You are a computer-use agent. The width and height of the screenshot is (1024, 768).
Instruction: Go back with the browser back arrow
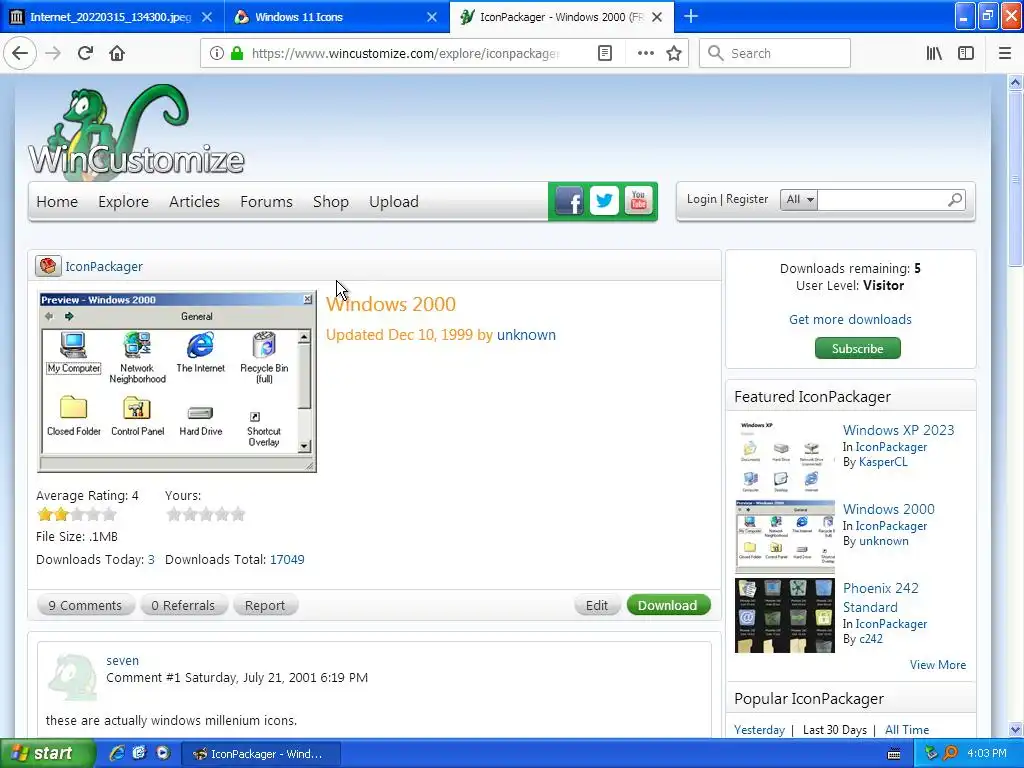(x=20, y=53)
